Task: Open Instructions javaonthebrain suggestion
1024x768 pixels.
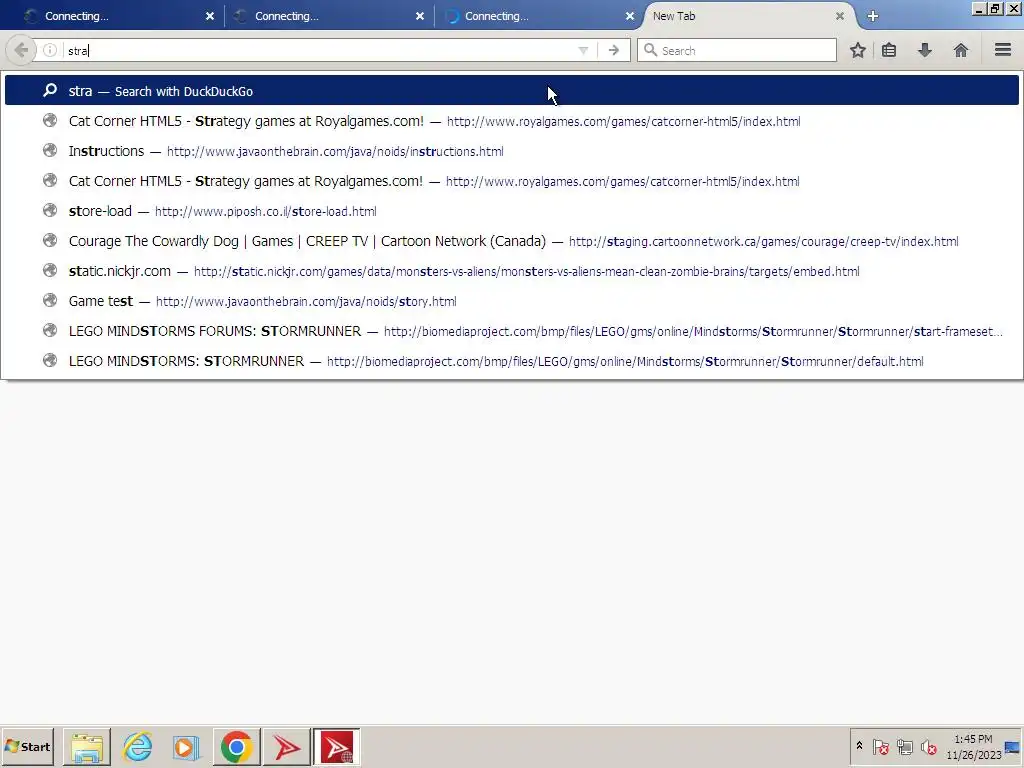Action: pyautogui.click(x=511, y=151)
